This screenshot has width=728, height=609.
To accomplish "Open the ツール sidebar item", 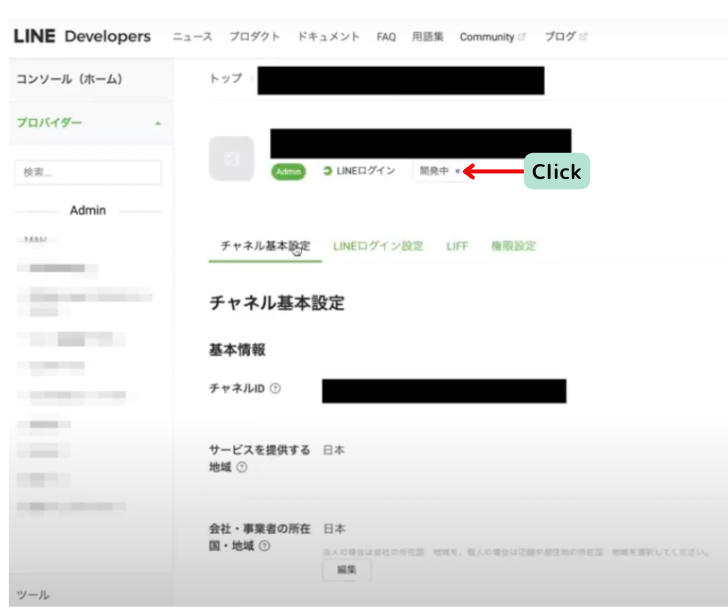I will pyautogui.click(x=33, y=595).
